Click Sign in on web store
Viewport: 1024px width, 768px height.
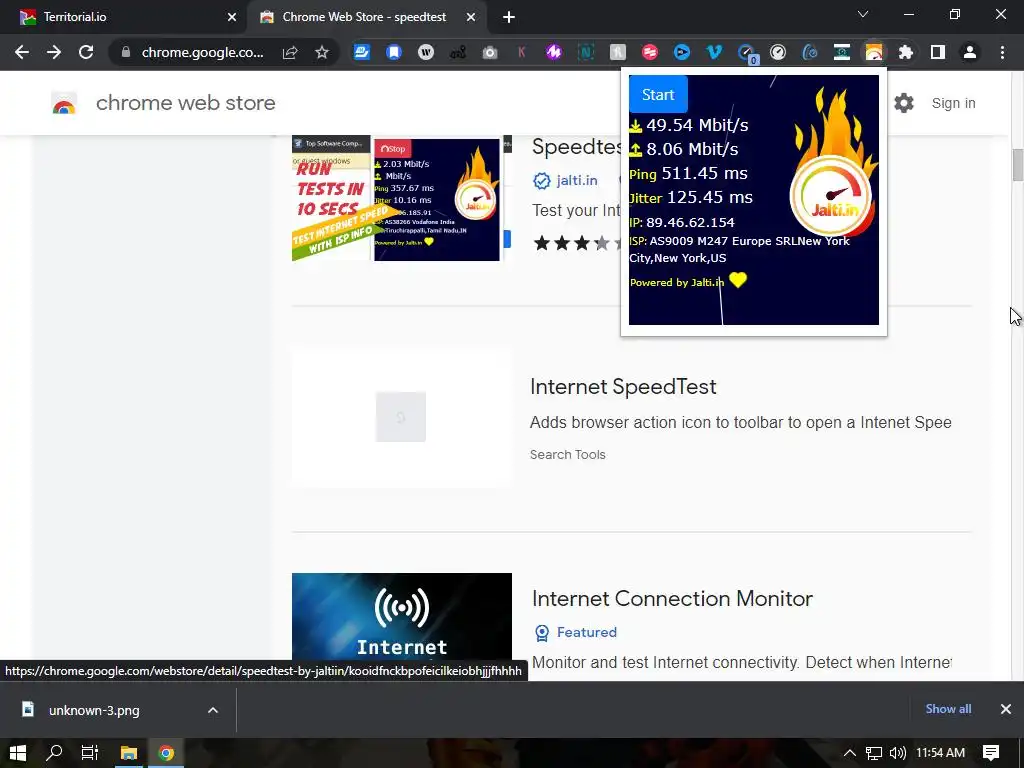click(953, 103)
